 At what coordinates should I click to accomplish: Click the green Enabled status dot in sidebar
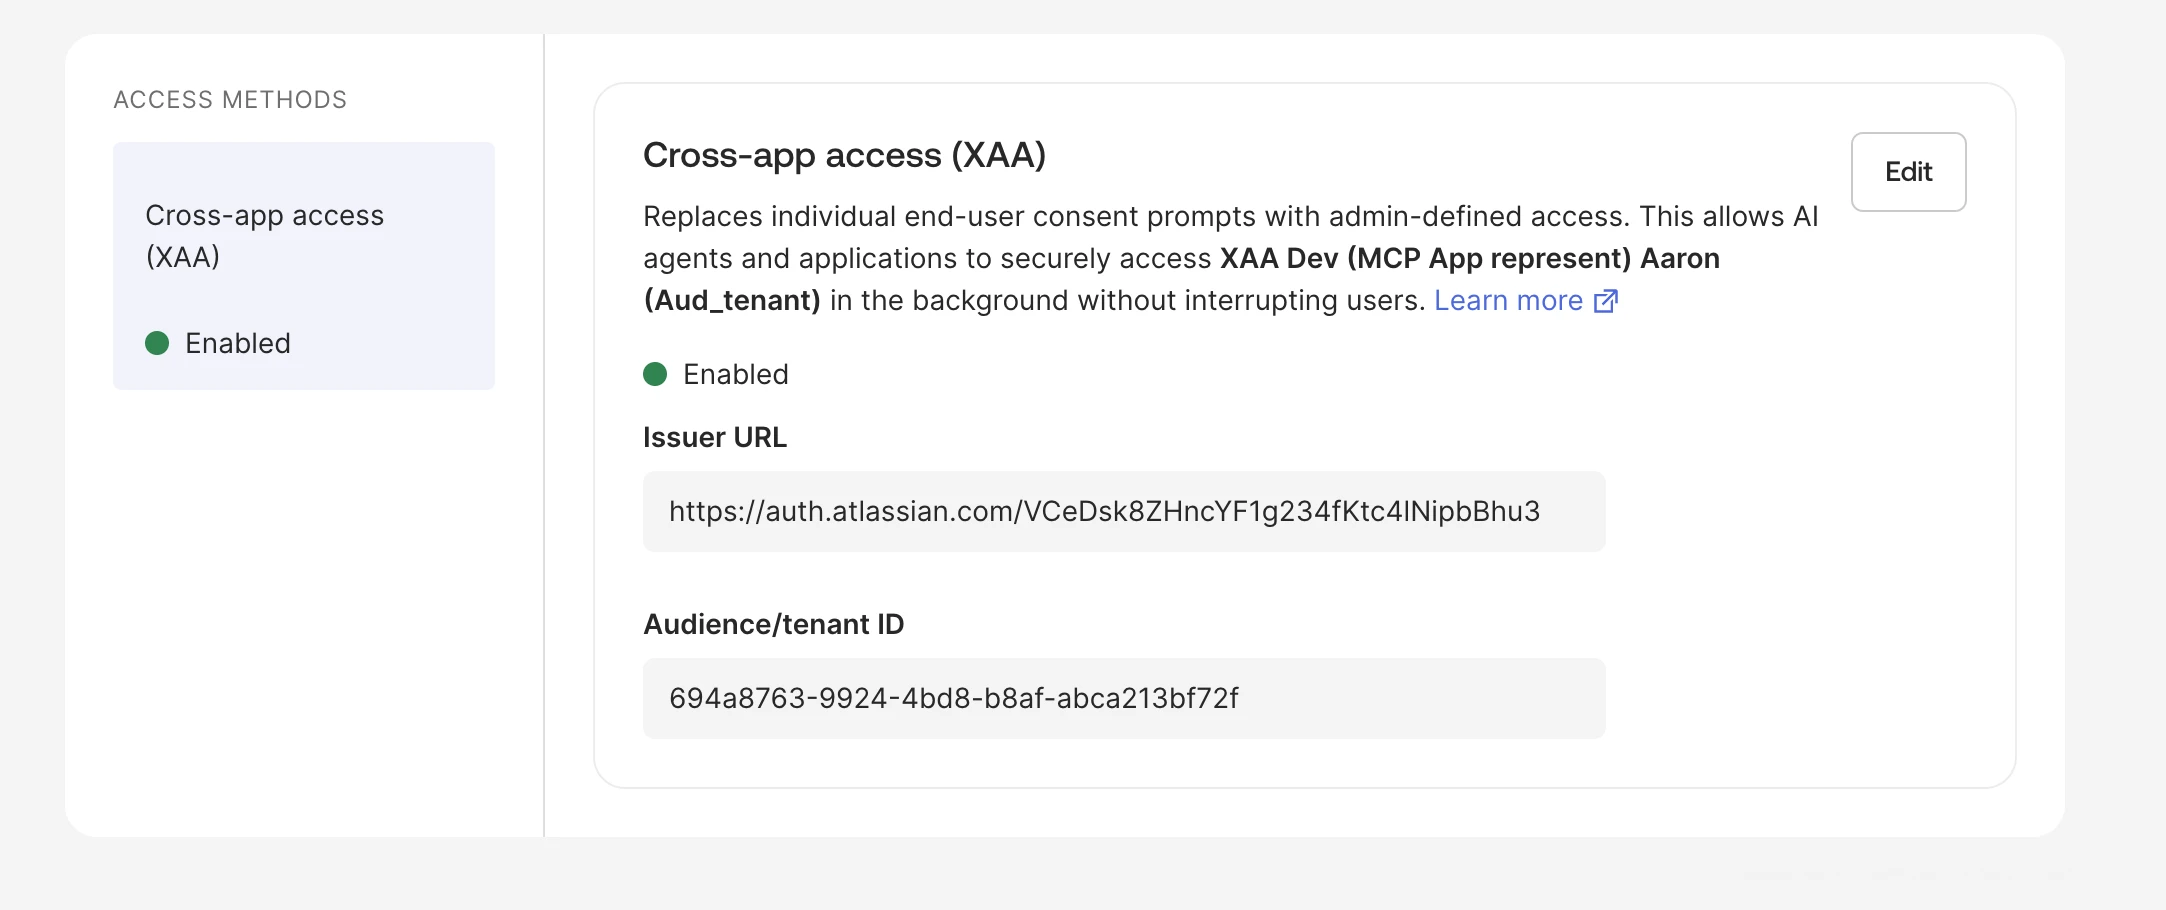tap(157, 343)
